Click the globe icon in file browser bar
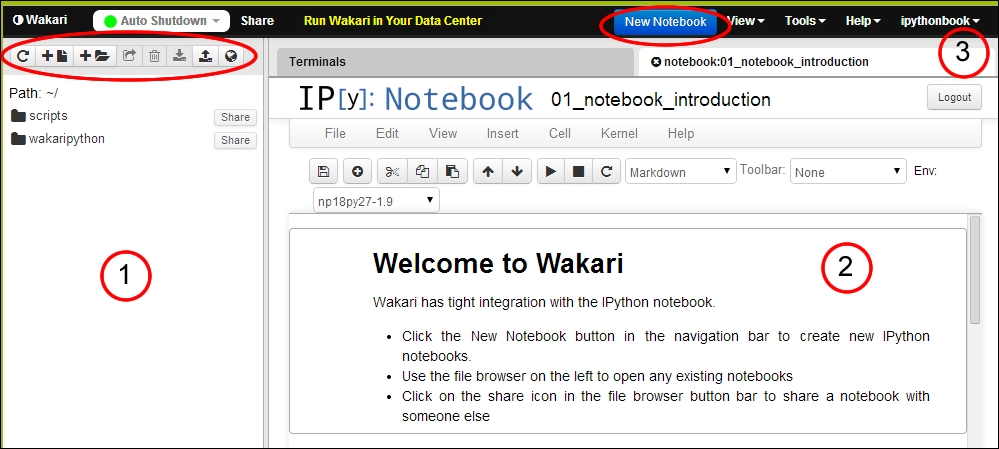 coord(231,56)
